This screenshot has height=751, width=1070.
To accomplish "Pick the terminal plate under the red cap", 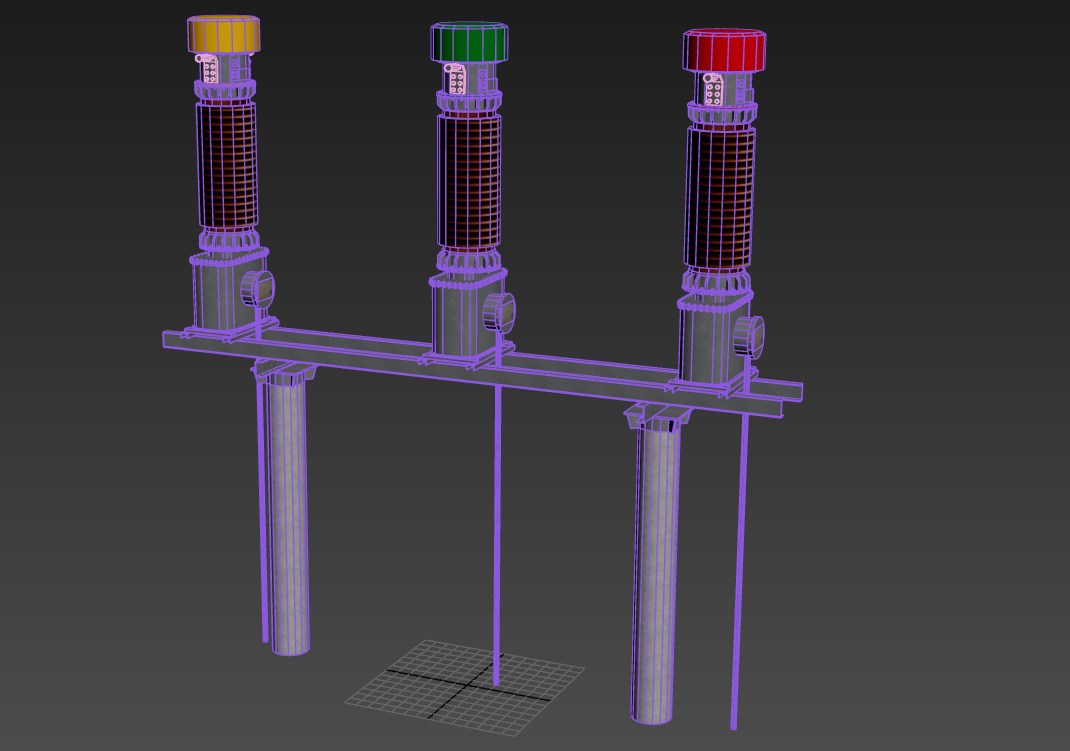I will [713, 89].
